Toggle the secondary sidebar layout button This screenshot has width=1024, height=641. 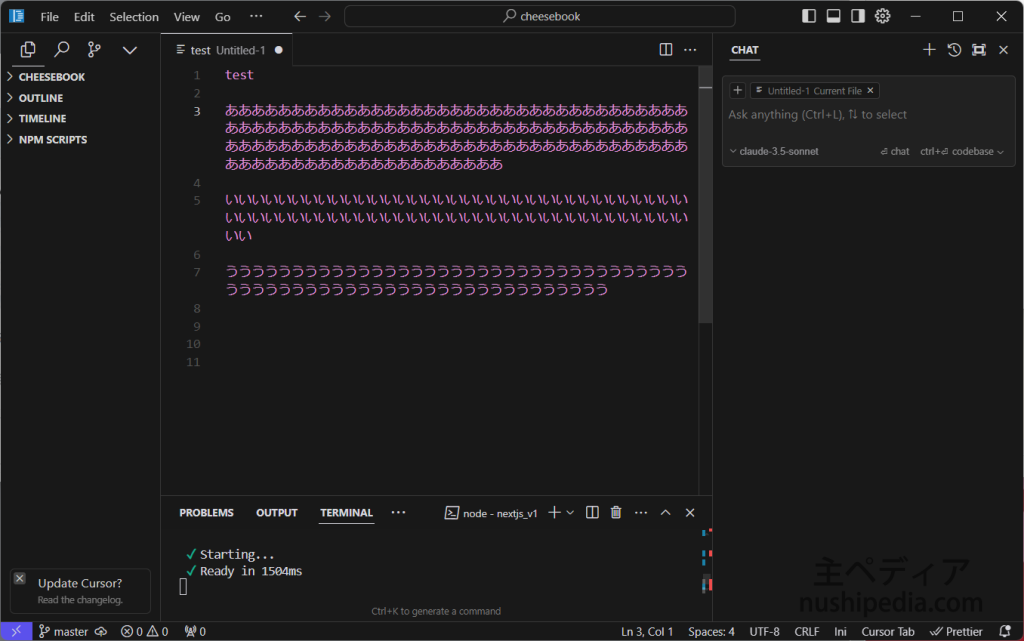point(858,16)
